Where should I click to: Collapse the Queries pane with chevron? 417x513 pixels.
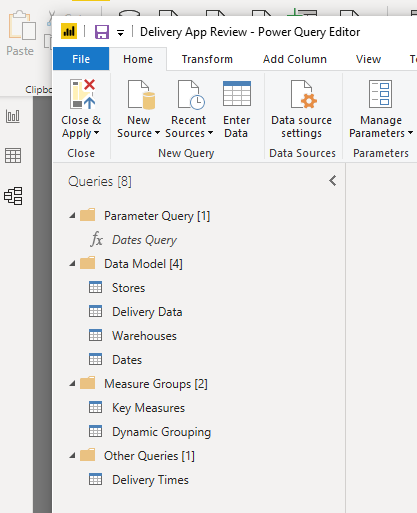click(x=332, y=181)
